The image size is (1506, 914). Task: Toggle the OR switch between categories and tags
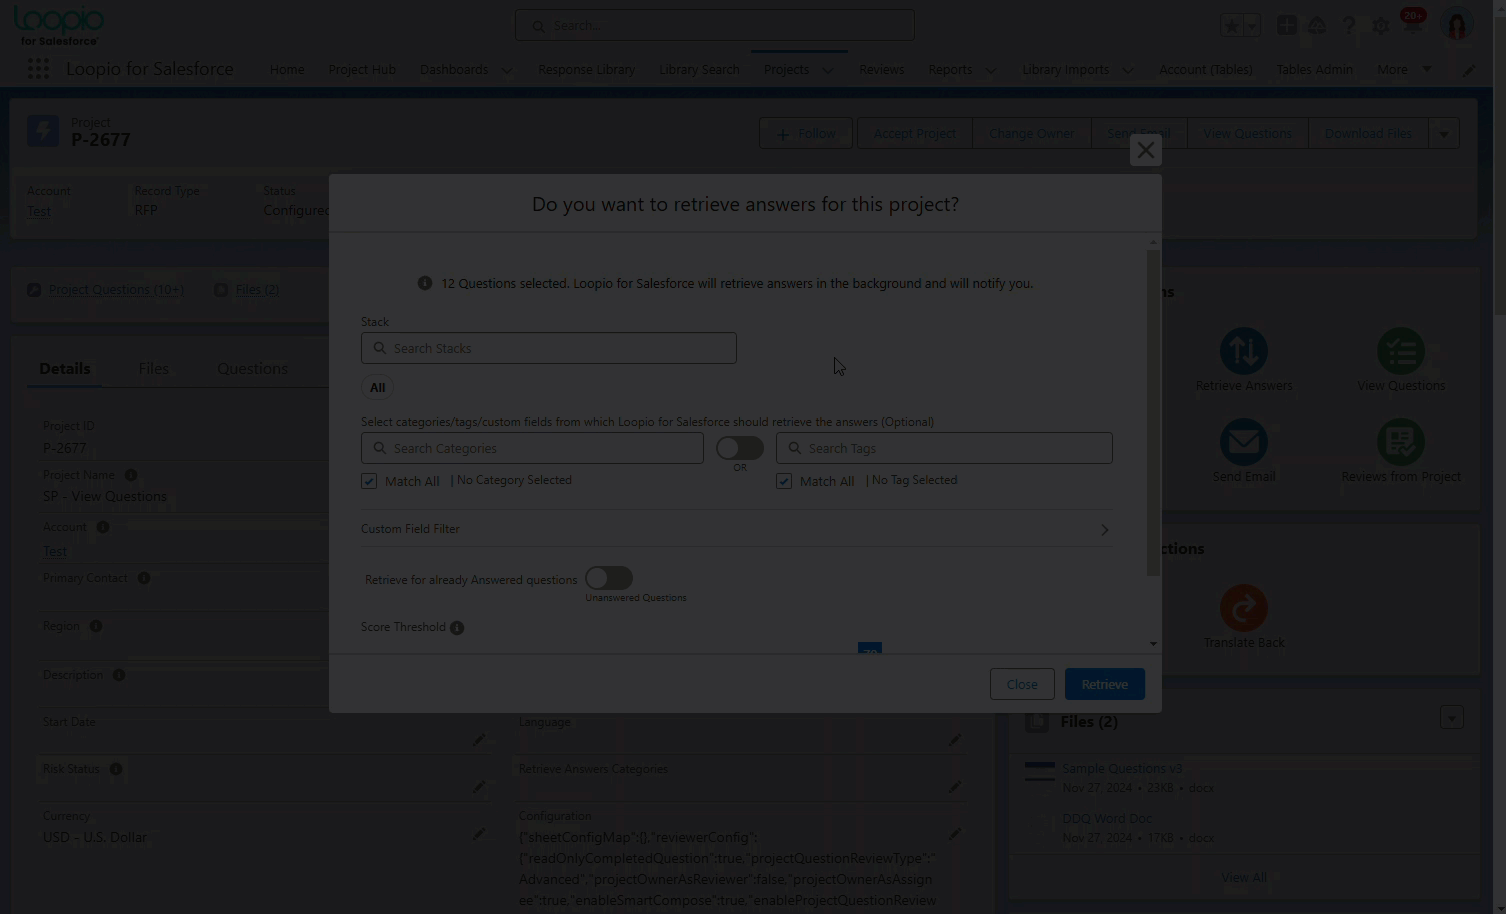coord(740,448)
